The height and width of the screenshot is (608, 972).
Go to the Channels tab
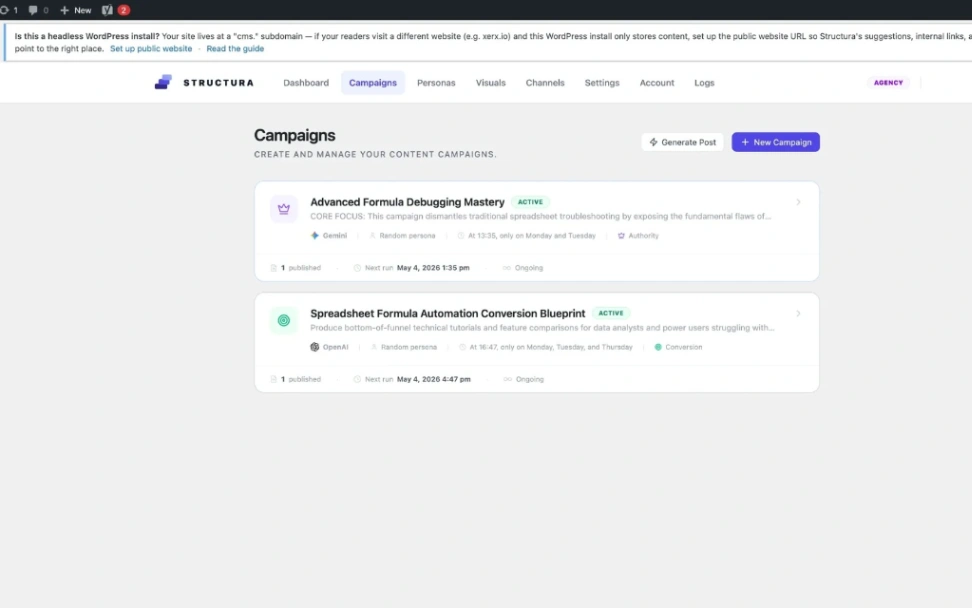545,82
